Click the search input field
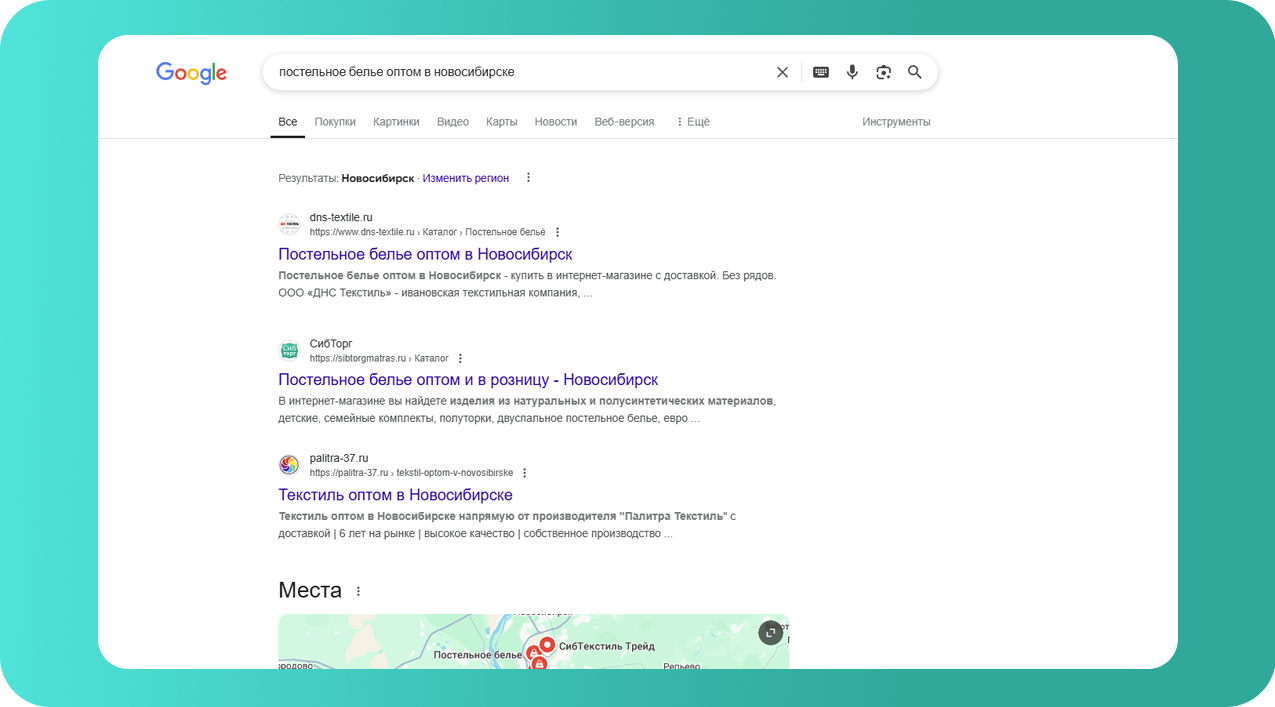The image size is (1275, 707). click(520, 72)
